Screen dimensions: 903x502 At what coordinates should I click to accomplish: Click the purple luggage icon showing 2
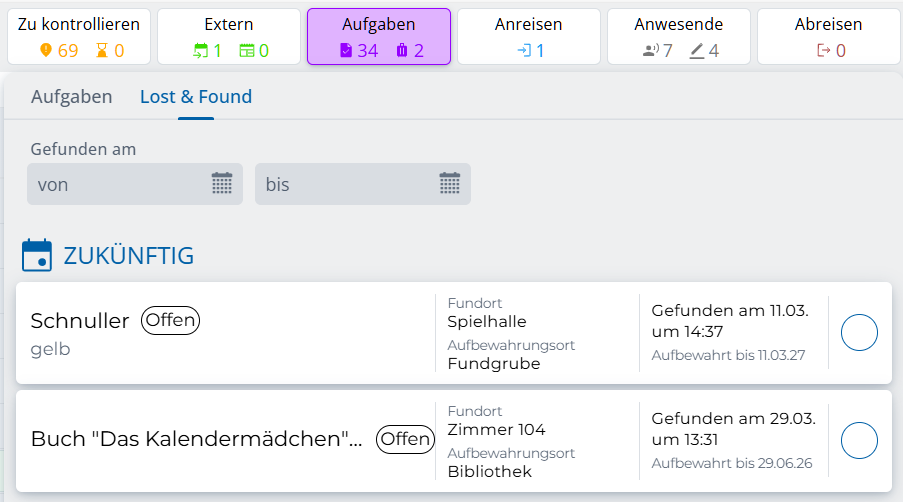[x=402, y=50]
